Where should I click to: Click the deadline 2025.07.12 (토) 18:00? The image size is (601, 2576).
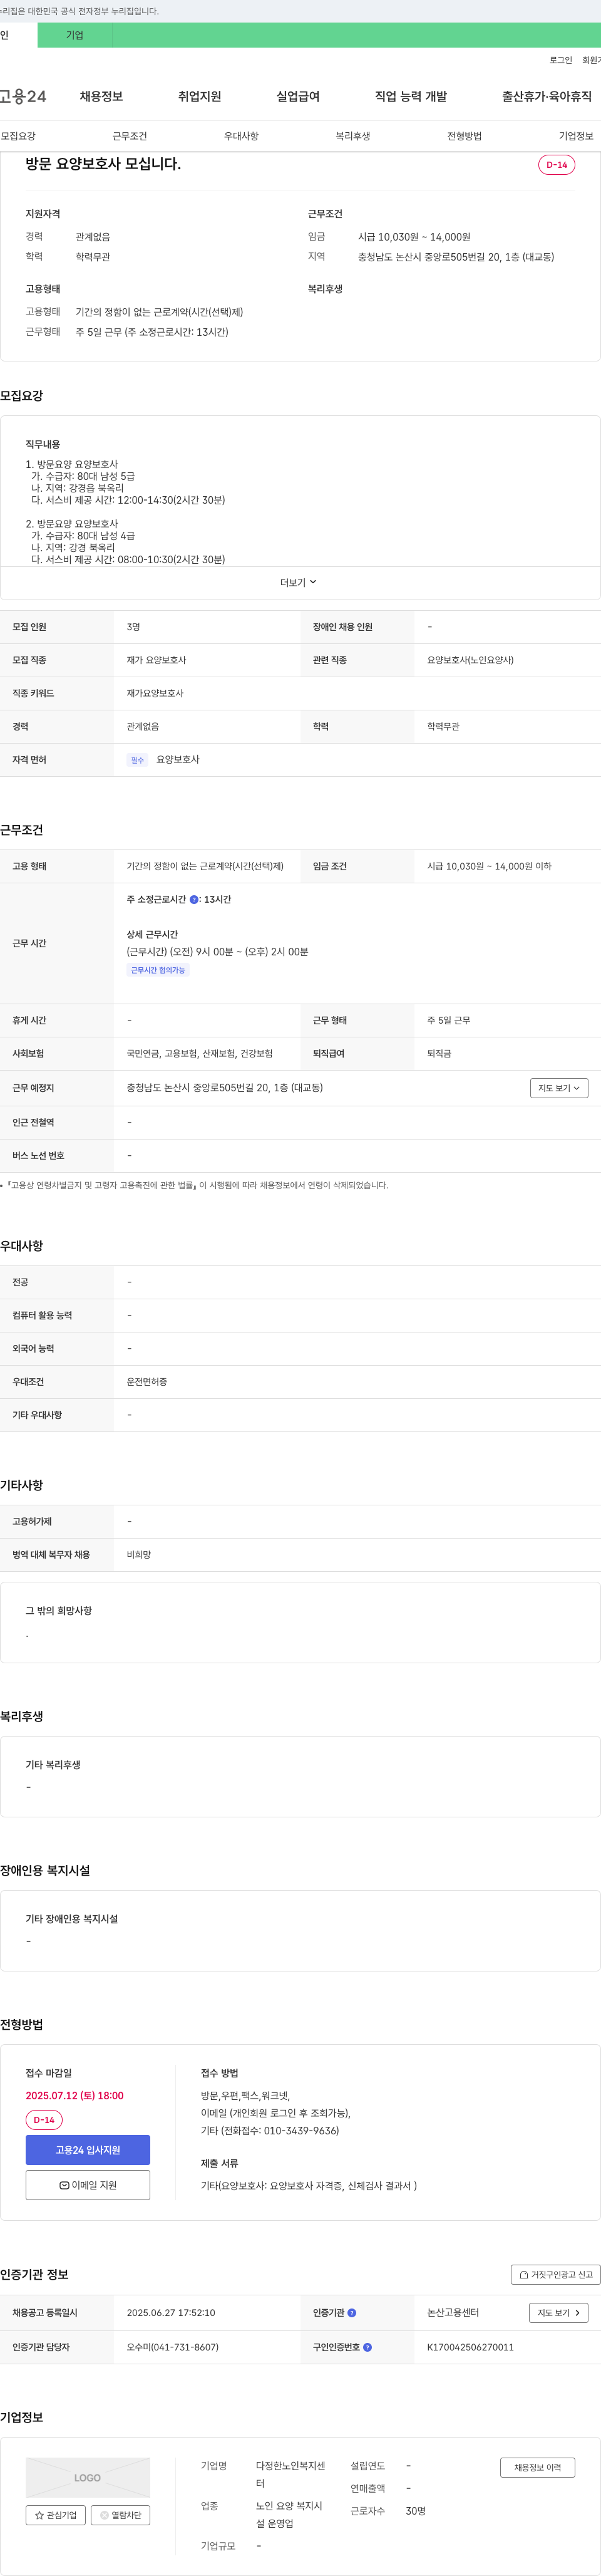75,2096
